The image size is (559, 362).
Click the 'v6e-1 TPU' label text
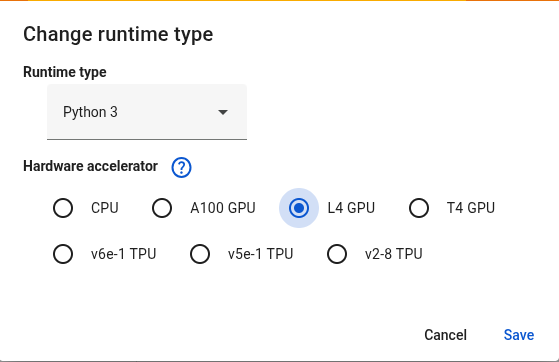[124, 254]
